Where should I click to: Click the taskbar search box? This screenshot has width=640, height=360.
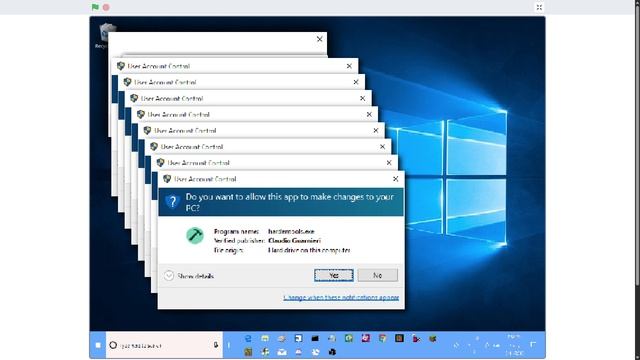click(164, 345)
